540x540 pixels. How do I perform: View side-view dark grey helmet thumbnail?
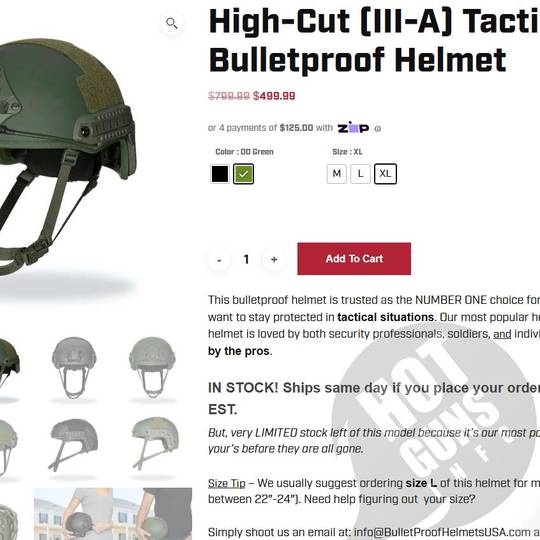point(73,446)
